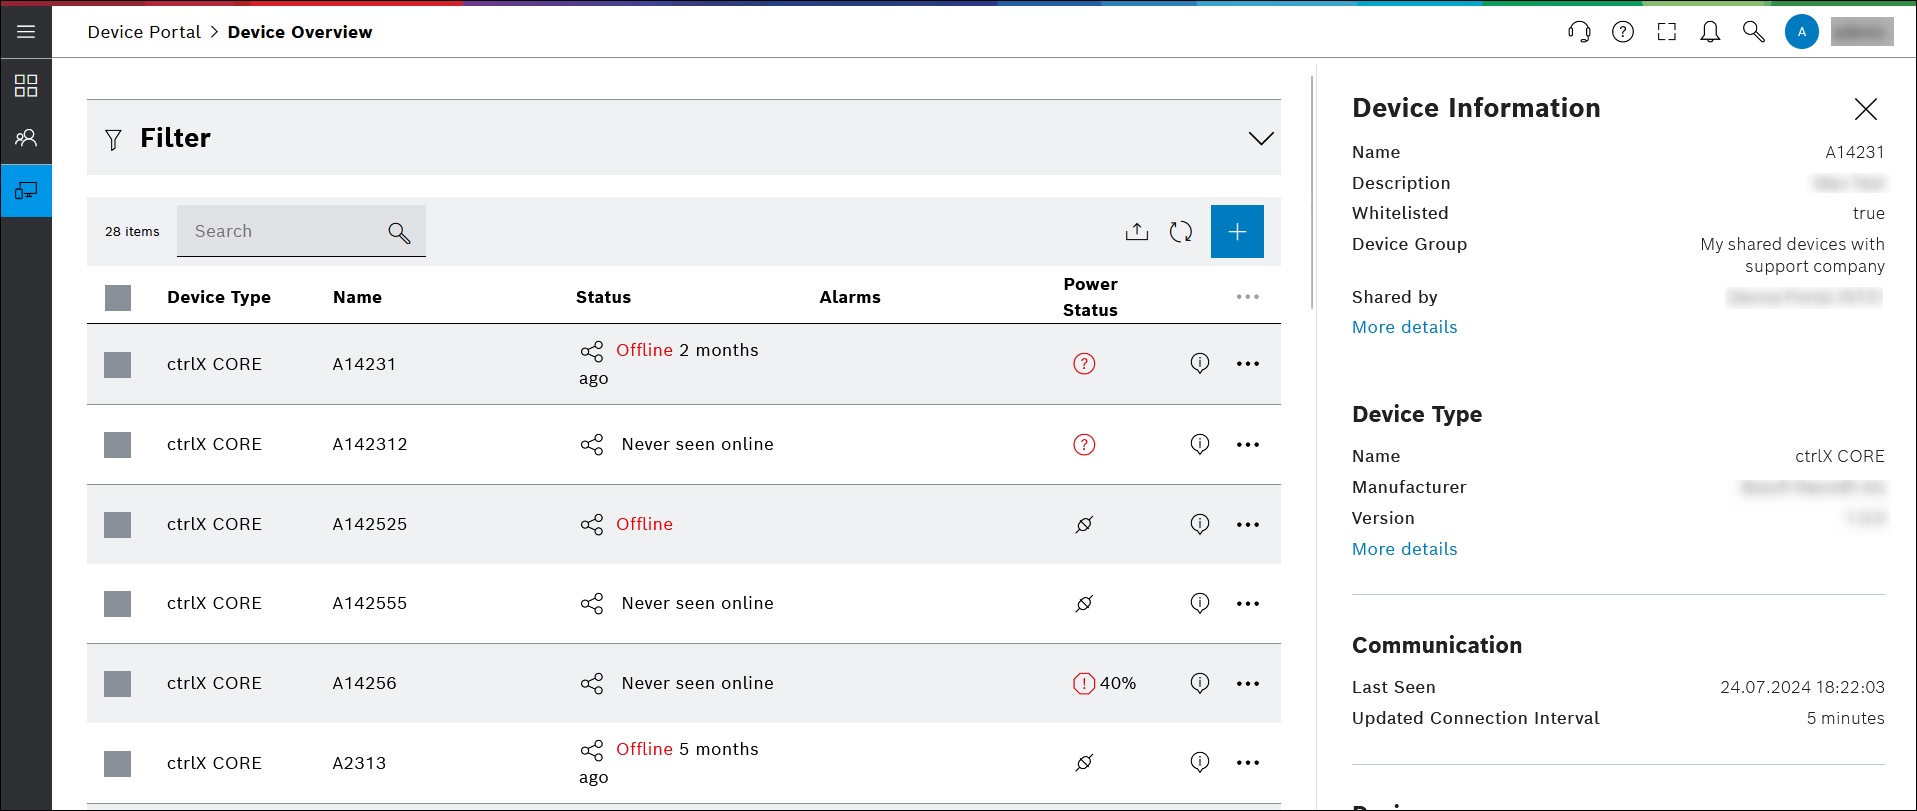Open the dashboard grid icon in sidebar
Screen dimensions: 1917x811
tap(26, 86)
